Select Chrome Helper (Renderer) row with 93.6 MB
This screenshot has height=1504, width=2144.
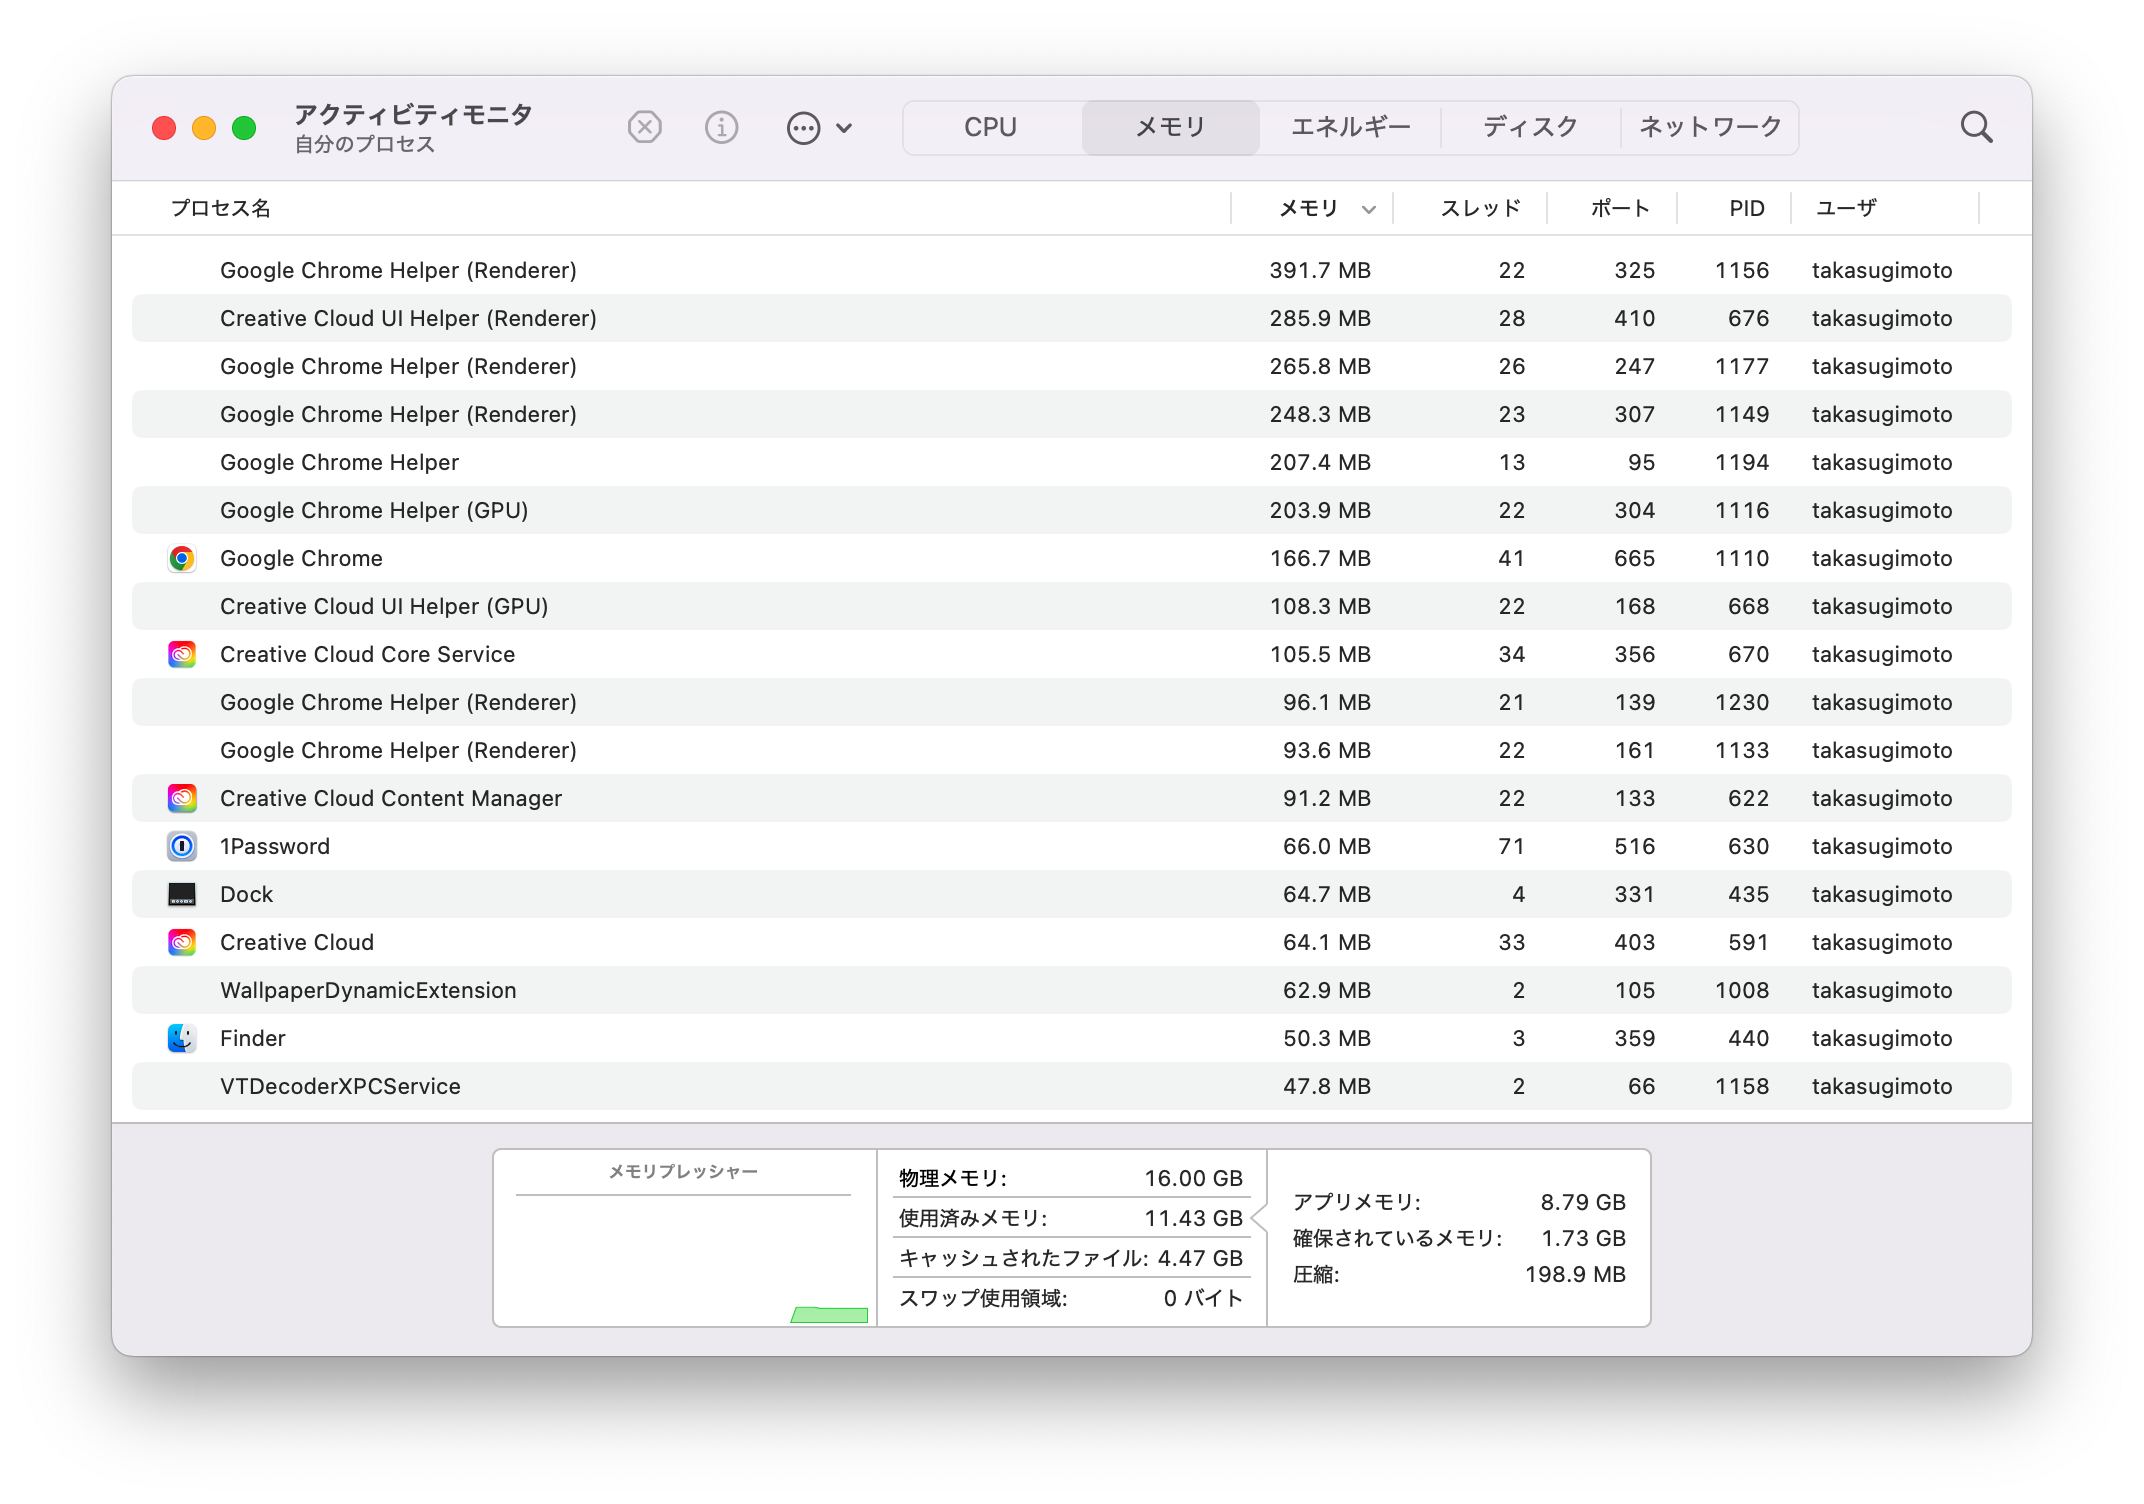point(1072,750)
